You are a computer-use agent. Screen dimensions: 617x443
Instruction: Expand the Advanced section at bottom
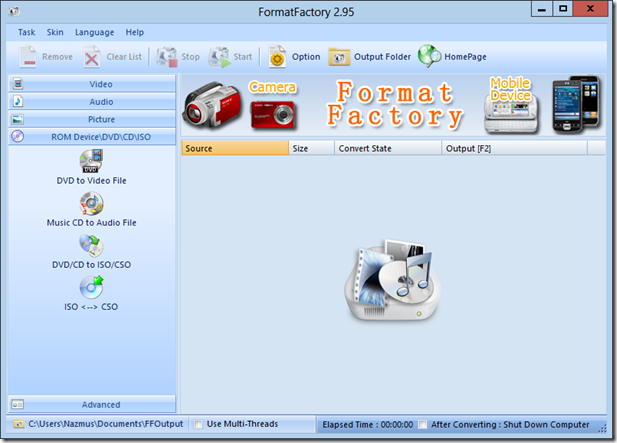pyautogui.click(x=92, y=405)
